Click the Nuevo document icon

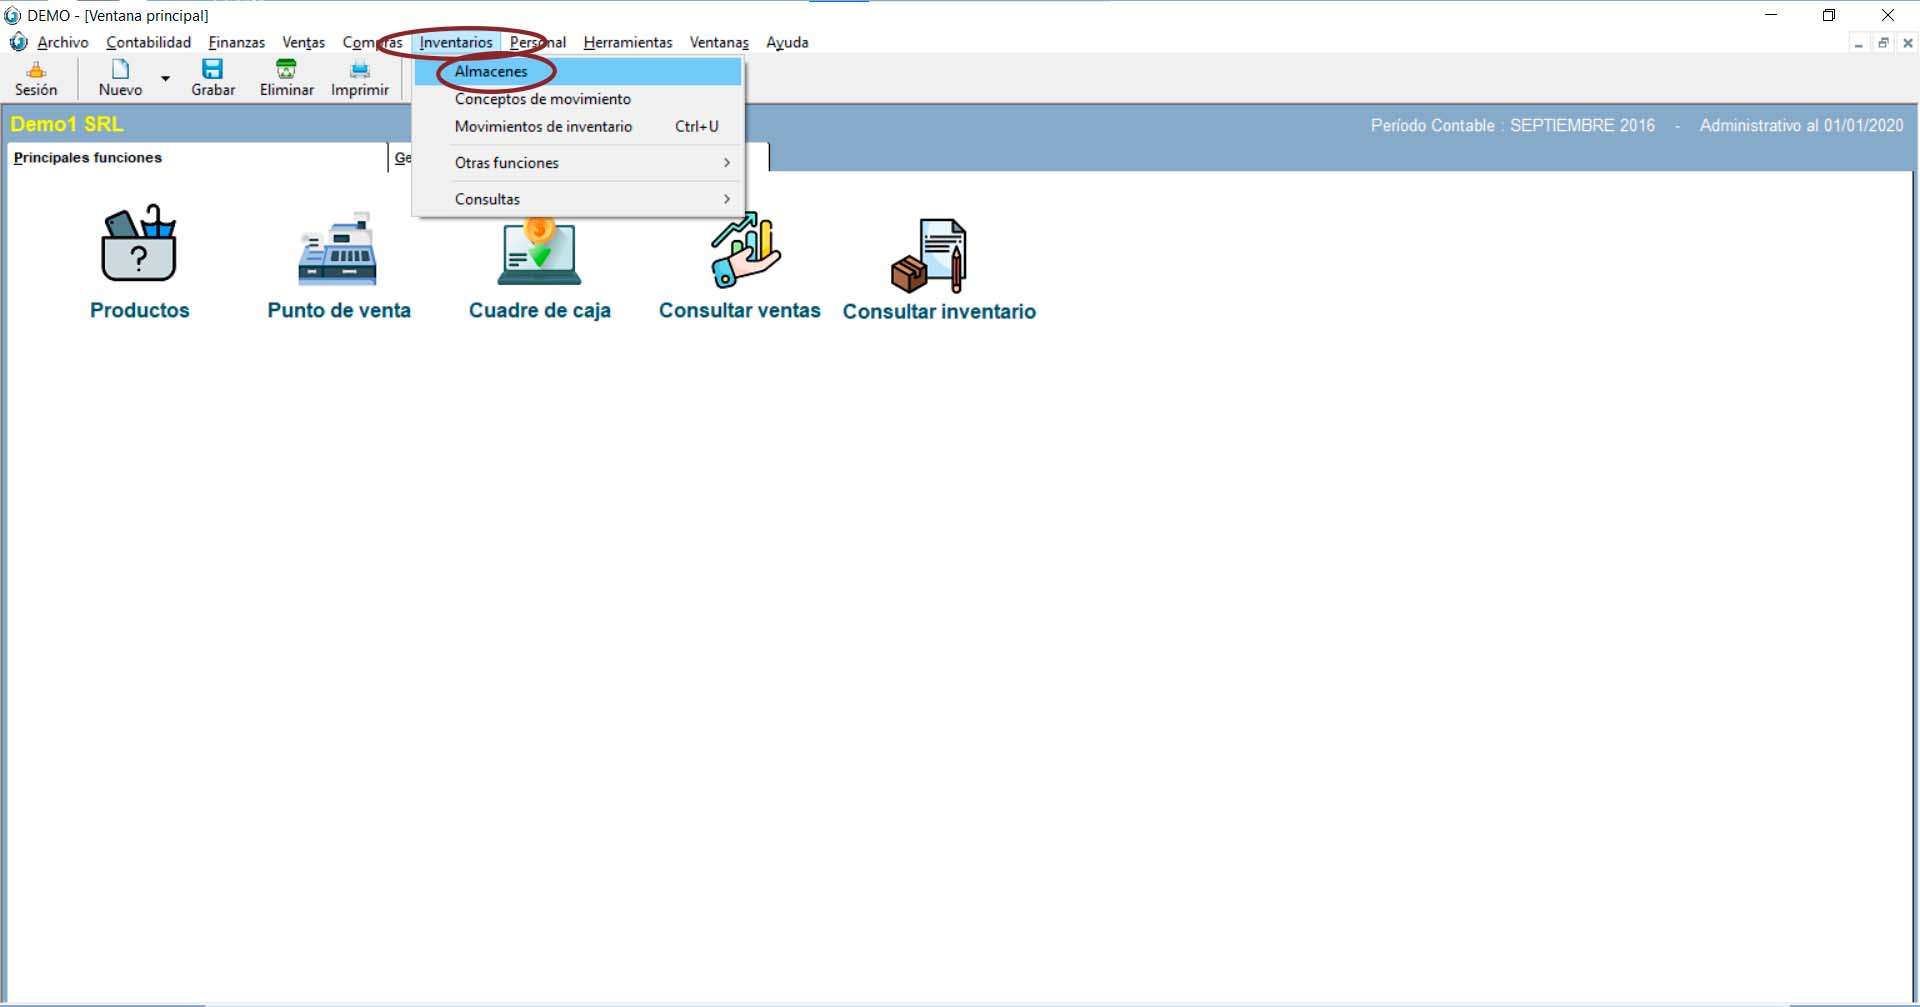[120, 70]
